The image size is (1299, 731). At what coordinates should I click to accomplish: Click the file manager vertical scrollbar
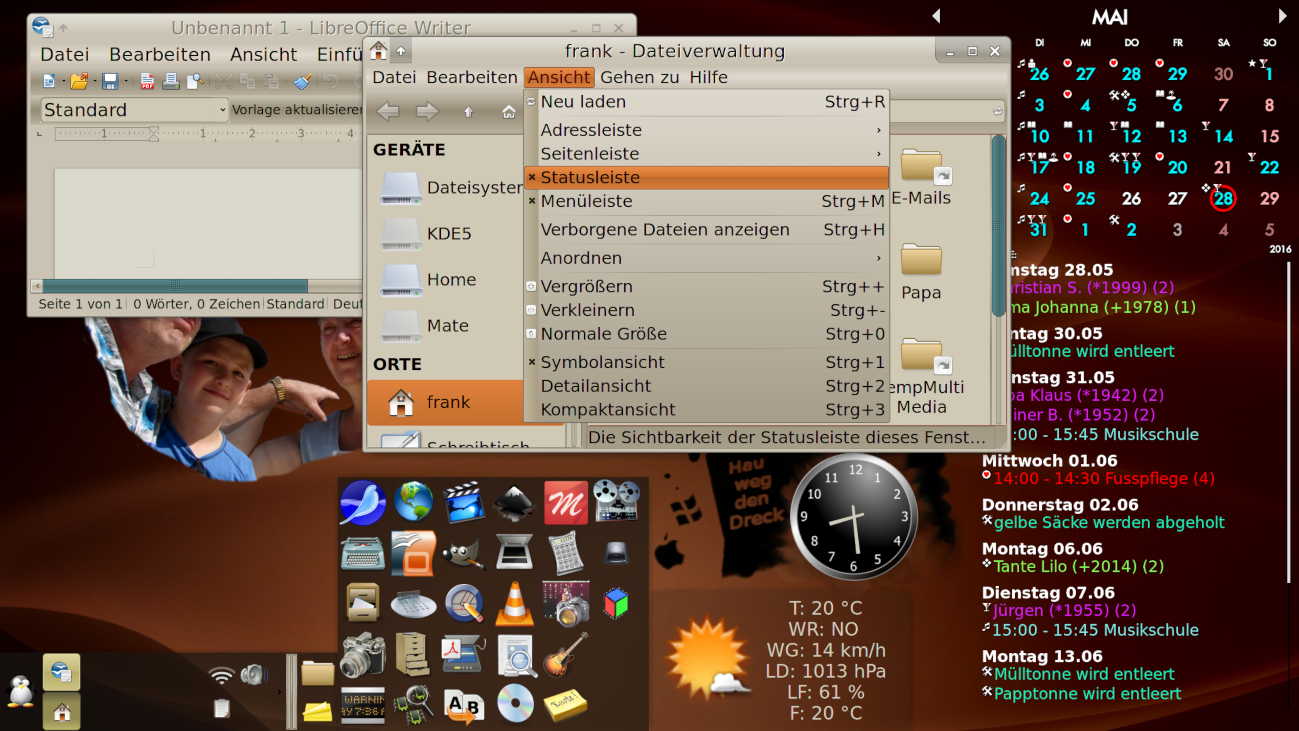[x=997, y=228]
